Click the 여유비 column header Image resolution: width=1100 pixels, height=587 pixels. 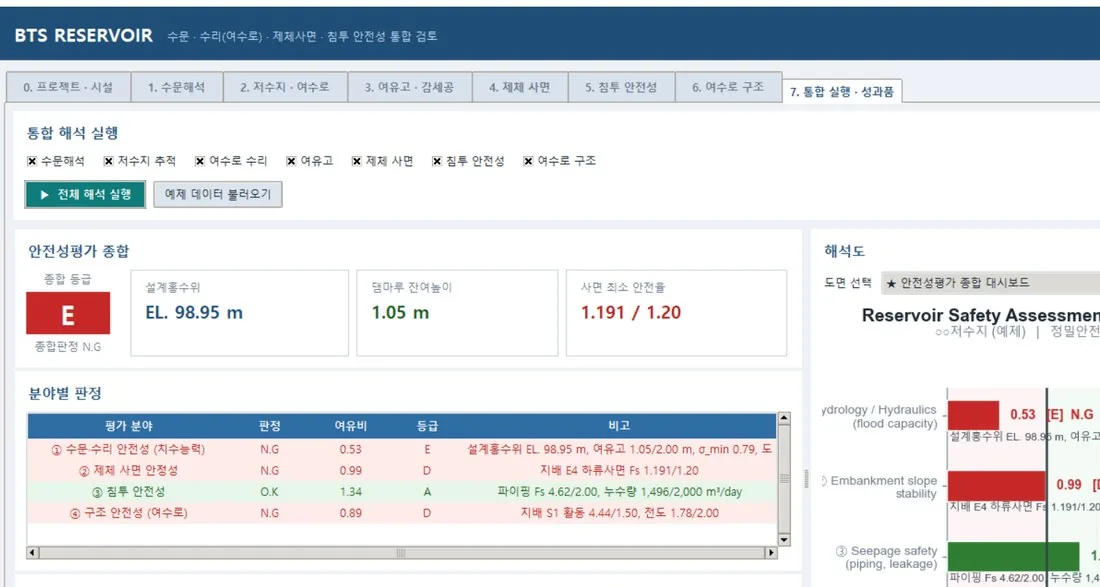350,426
